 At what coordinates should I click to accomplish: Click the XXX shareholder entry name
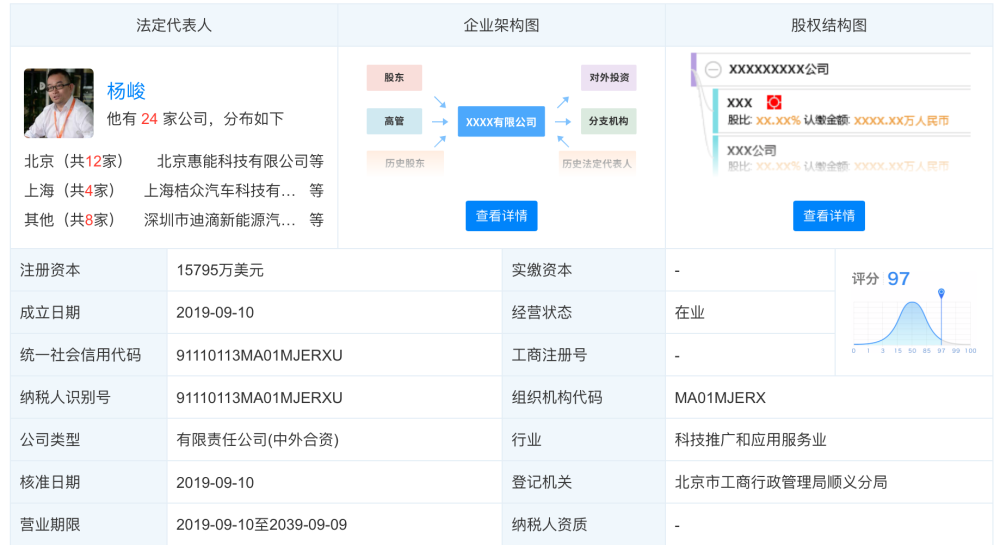(740, 103)
